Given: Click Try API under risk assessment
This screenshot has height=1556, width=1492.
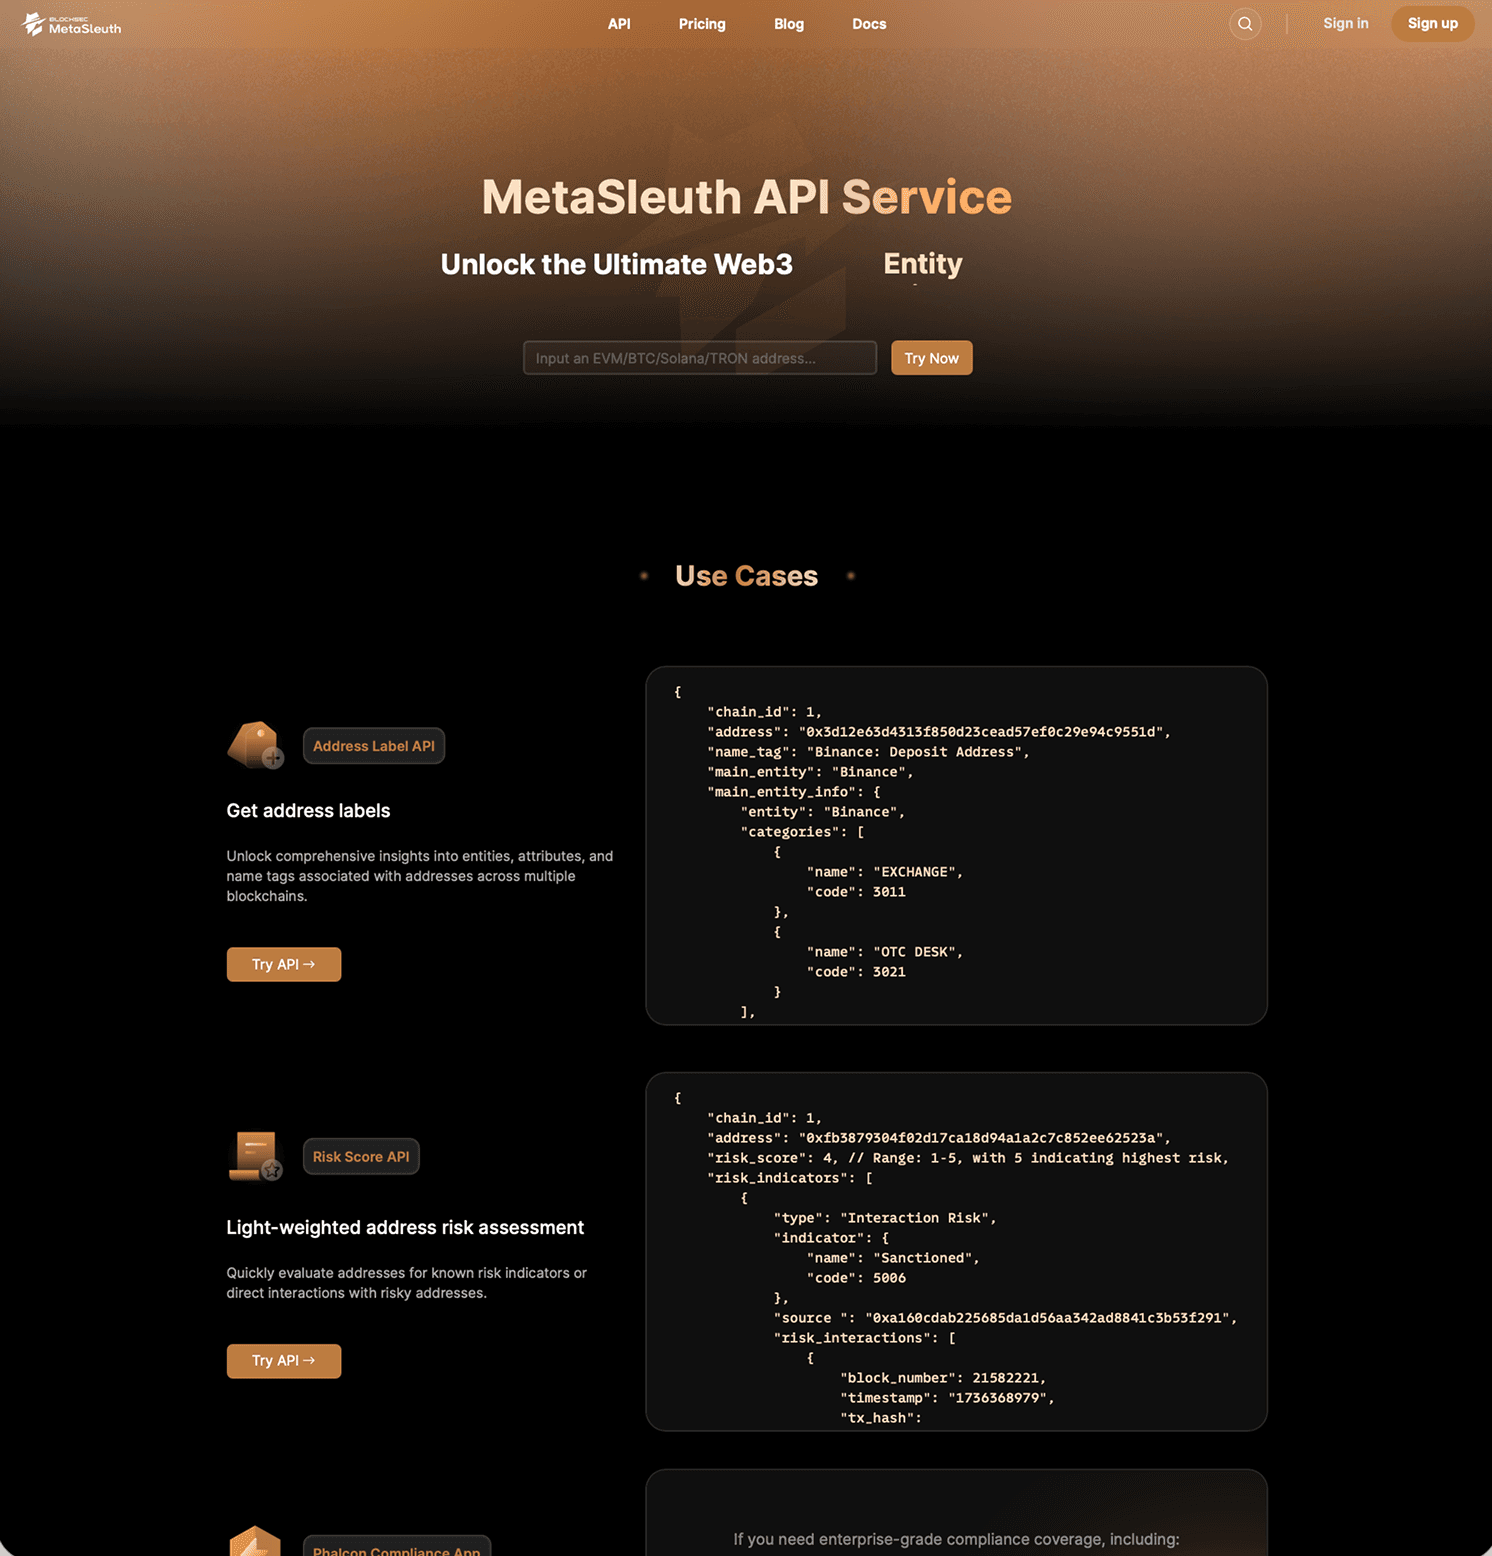Looking at the screenshot, I should click(x=284, y=1361).
